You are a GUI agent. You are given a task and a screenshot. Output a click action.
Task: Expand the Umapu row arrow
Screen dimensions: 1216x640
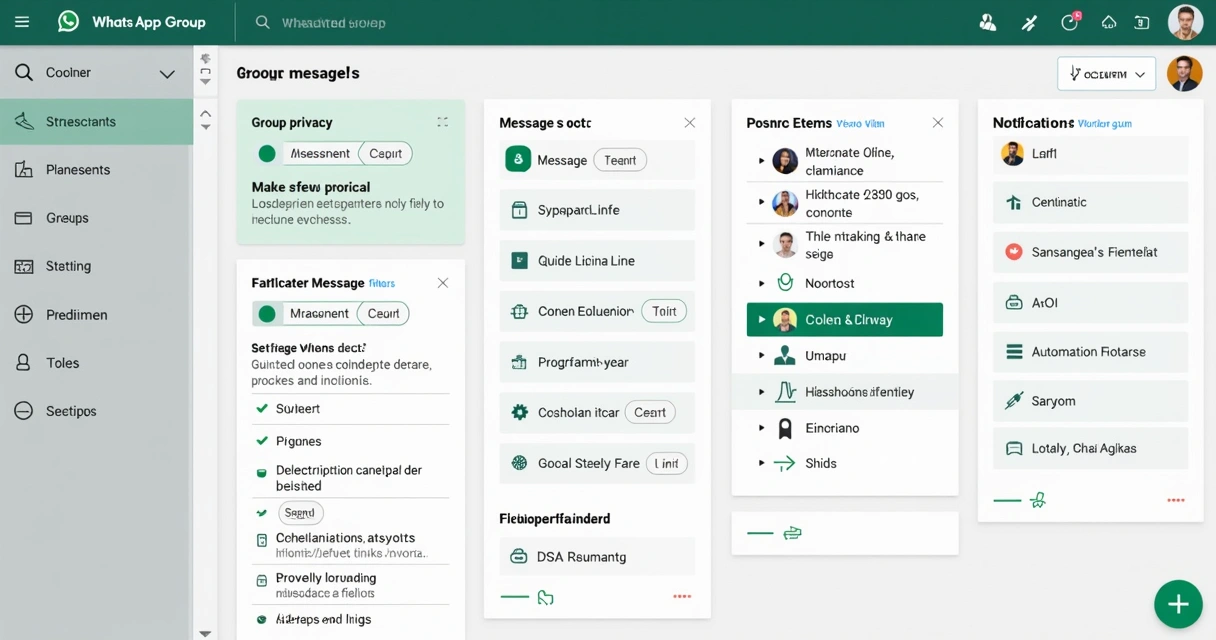[762, 356]
